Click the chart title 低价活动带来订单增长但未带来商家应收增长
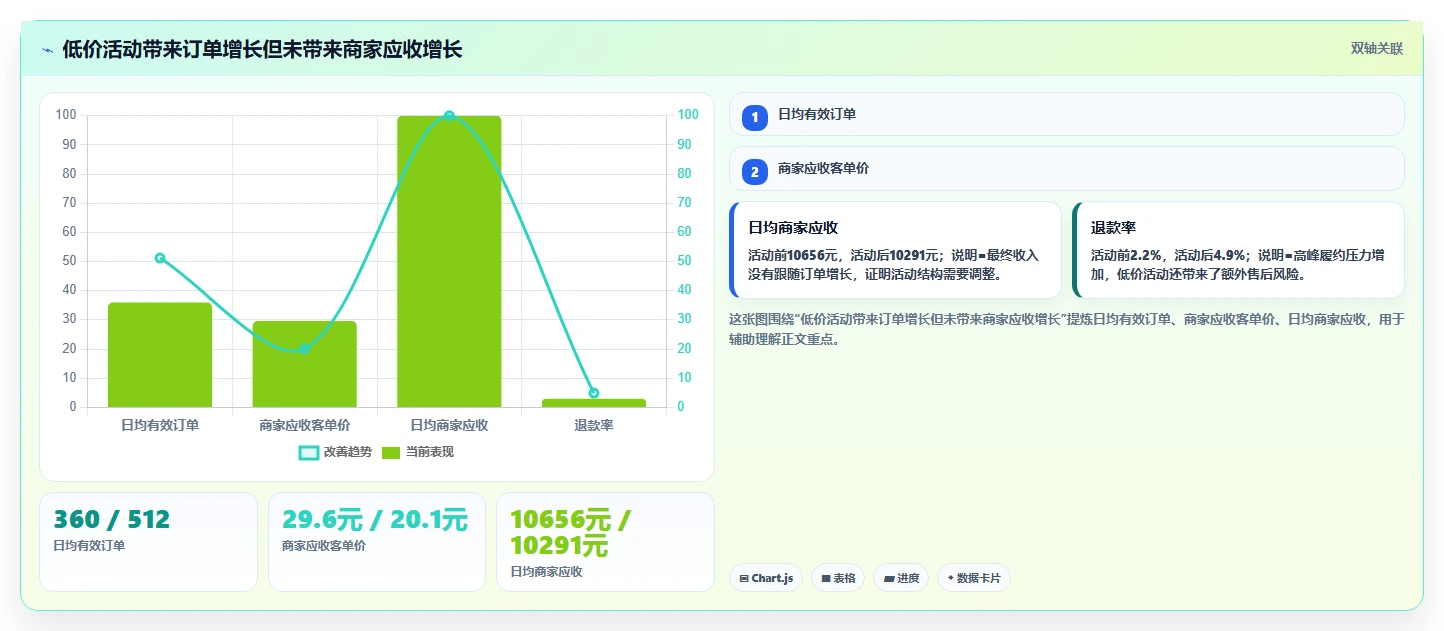 [x=262, y=50]
